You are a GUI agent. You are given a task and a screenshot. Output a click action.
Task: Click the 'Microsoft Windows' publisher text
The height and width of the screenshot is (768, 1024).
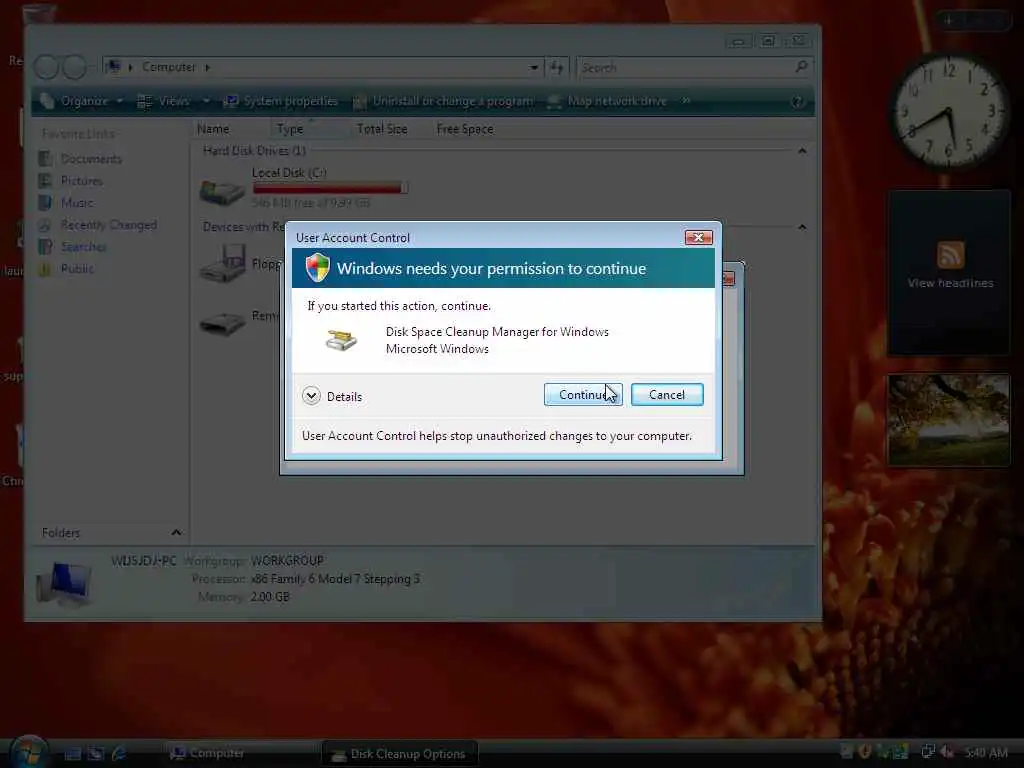437,349
